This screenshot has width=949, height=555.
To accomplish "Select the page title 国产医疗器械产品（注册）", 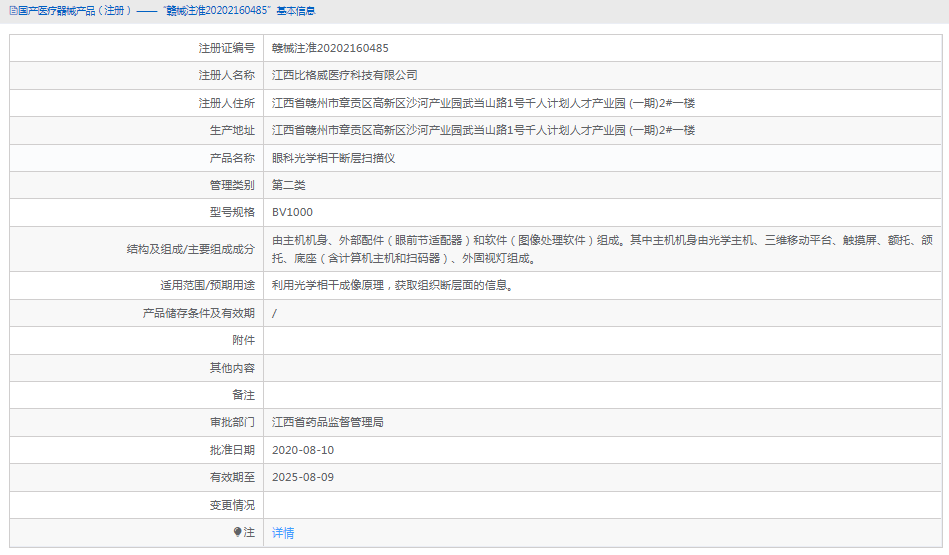I will click(x=74, y=11).
